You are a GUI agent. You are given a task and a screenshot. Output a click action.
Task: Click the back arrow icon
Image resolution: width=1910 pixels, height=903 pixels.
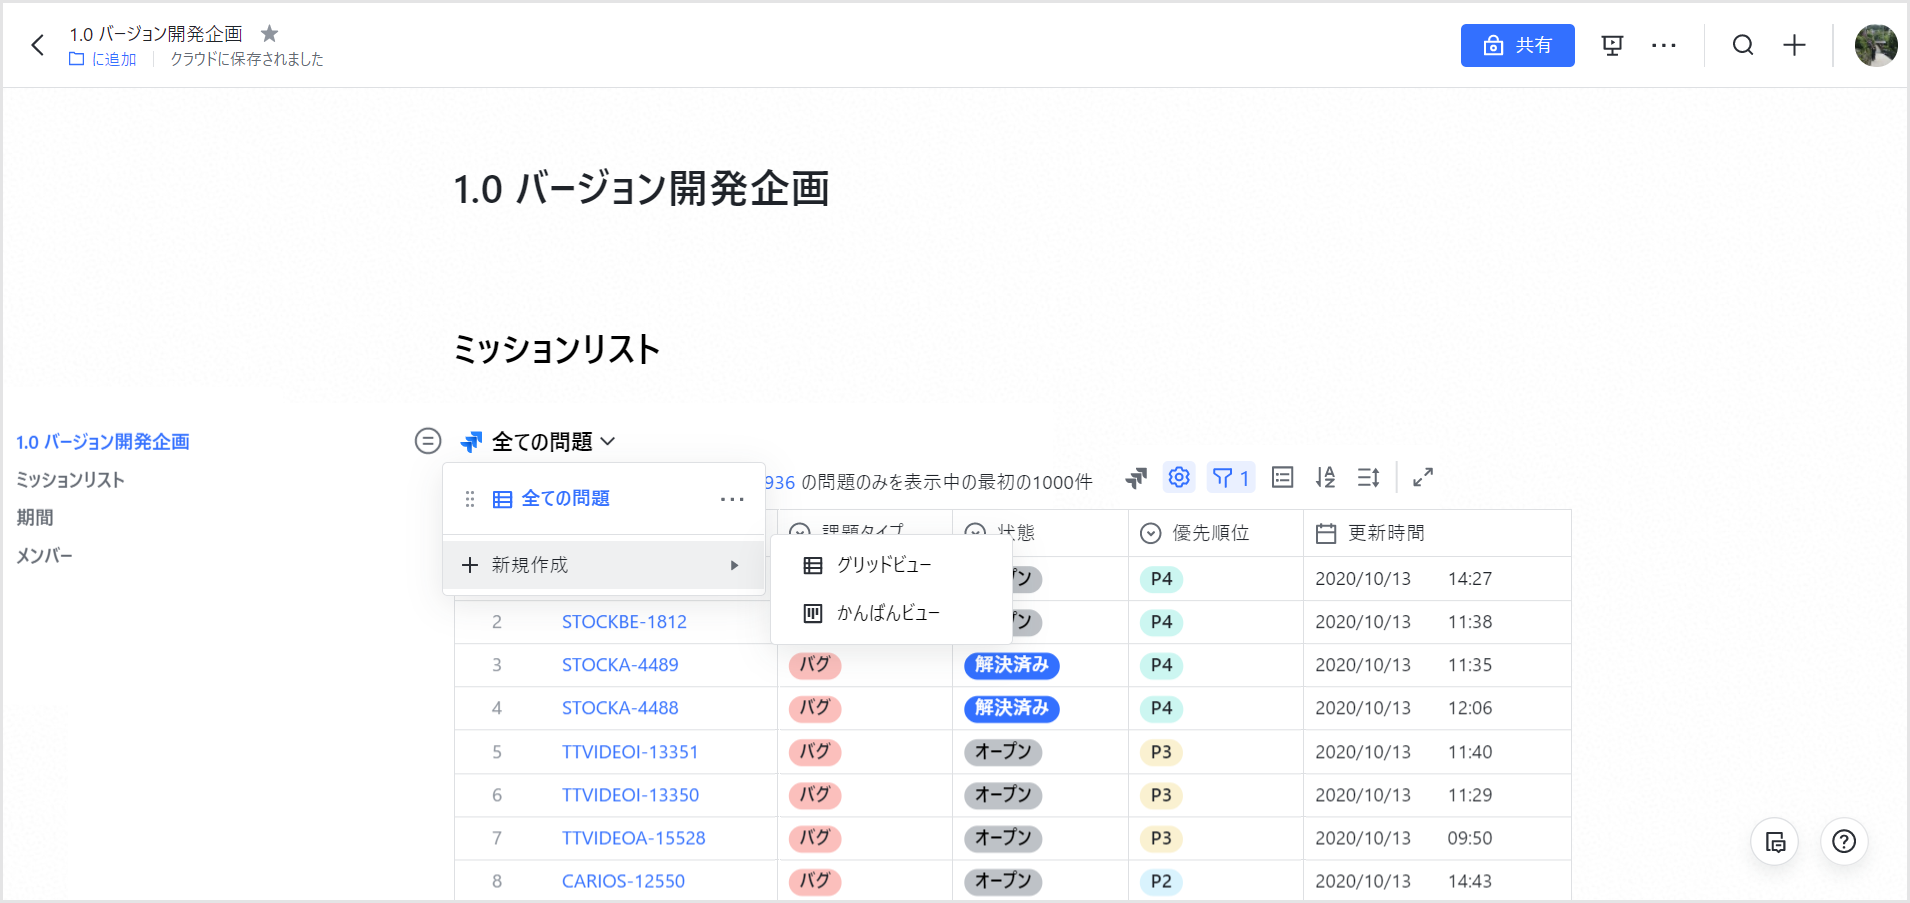[x=38, y=45]
